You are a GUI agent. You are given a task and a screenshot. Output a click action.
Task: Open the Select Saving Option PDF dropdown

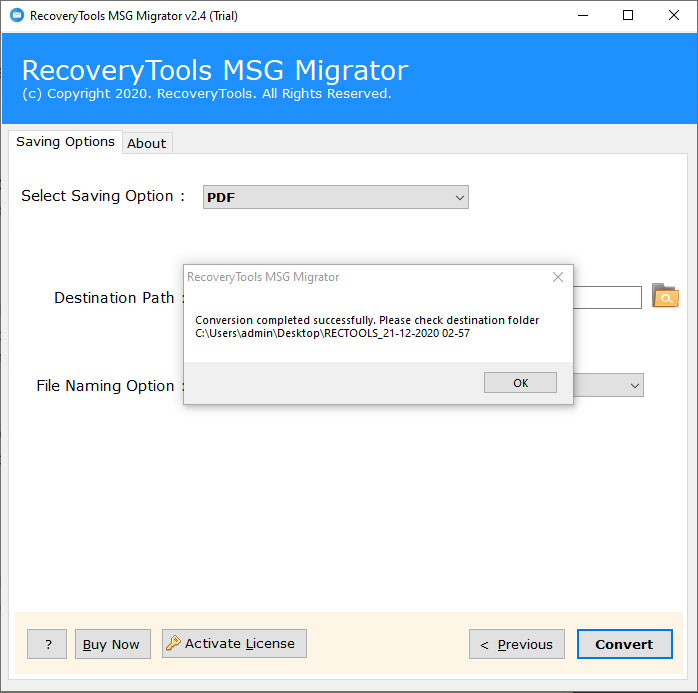click(x=336, y=197)
